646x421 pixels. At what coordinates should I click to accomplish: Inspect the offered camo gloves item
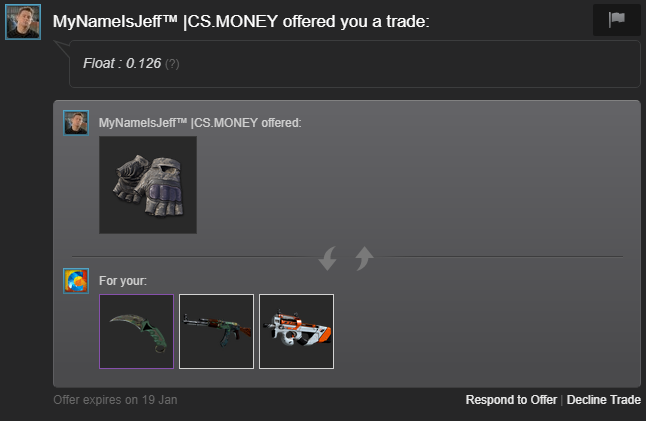(148, 185)
